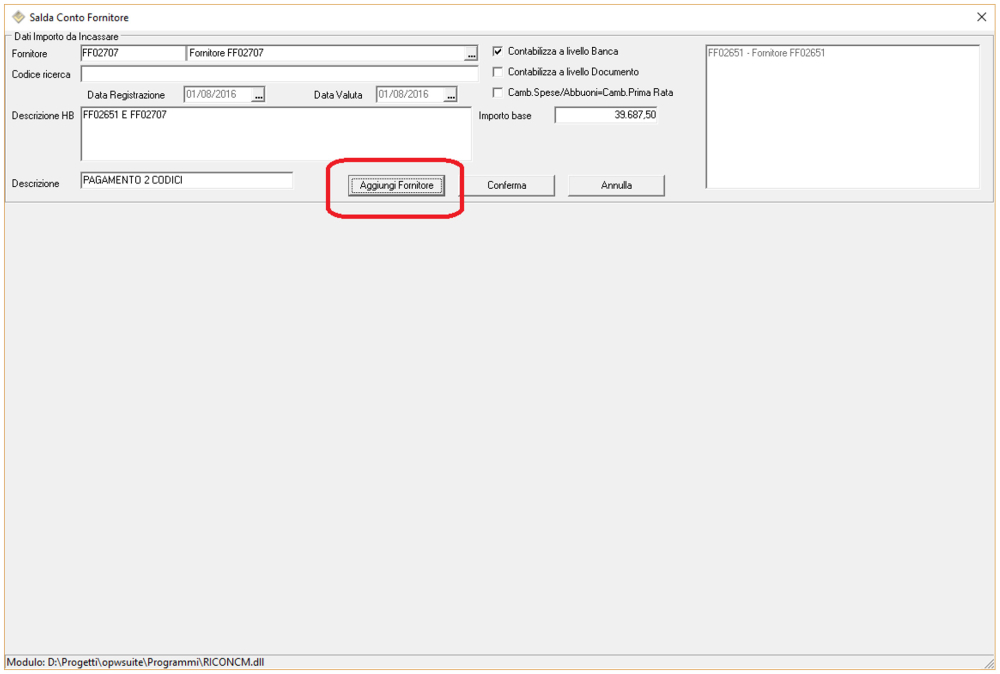Open the Fornitore lookup ellipsis button

471,54
